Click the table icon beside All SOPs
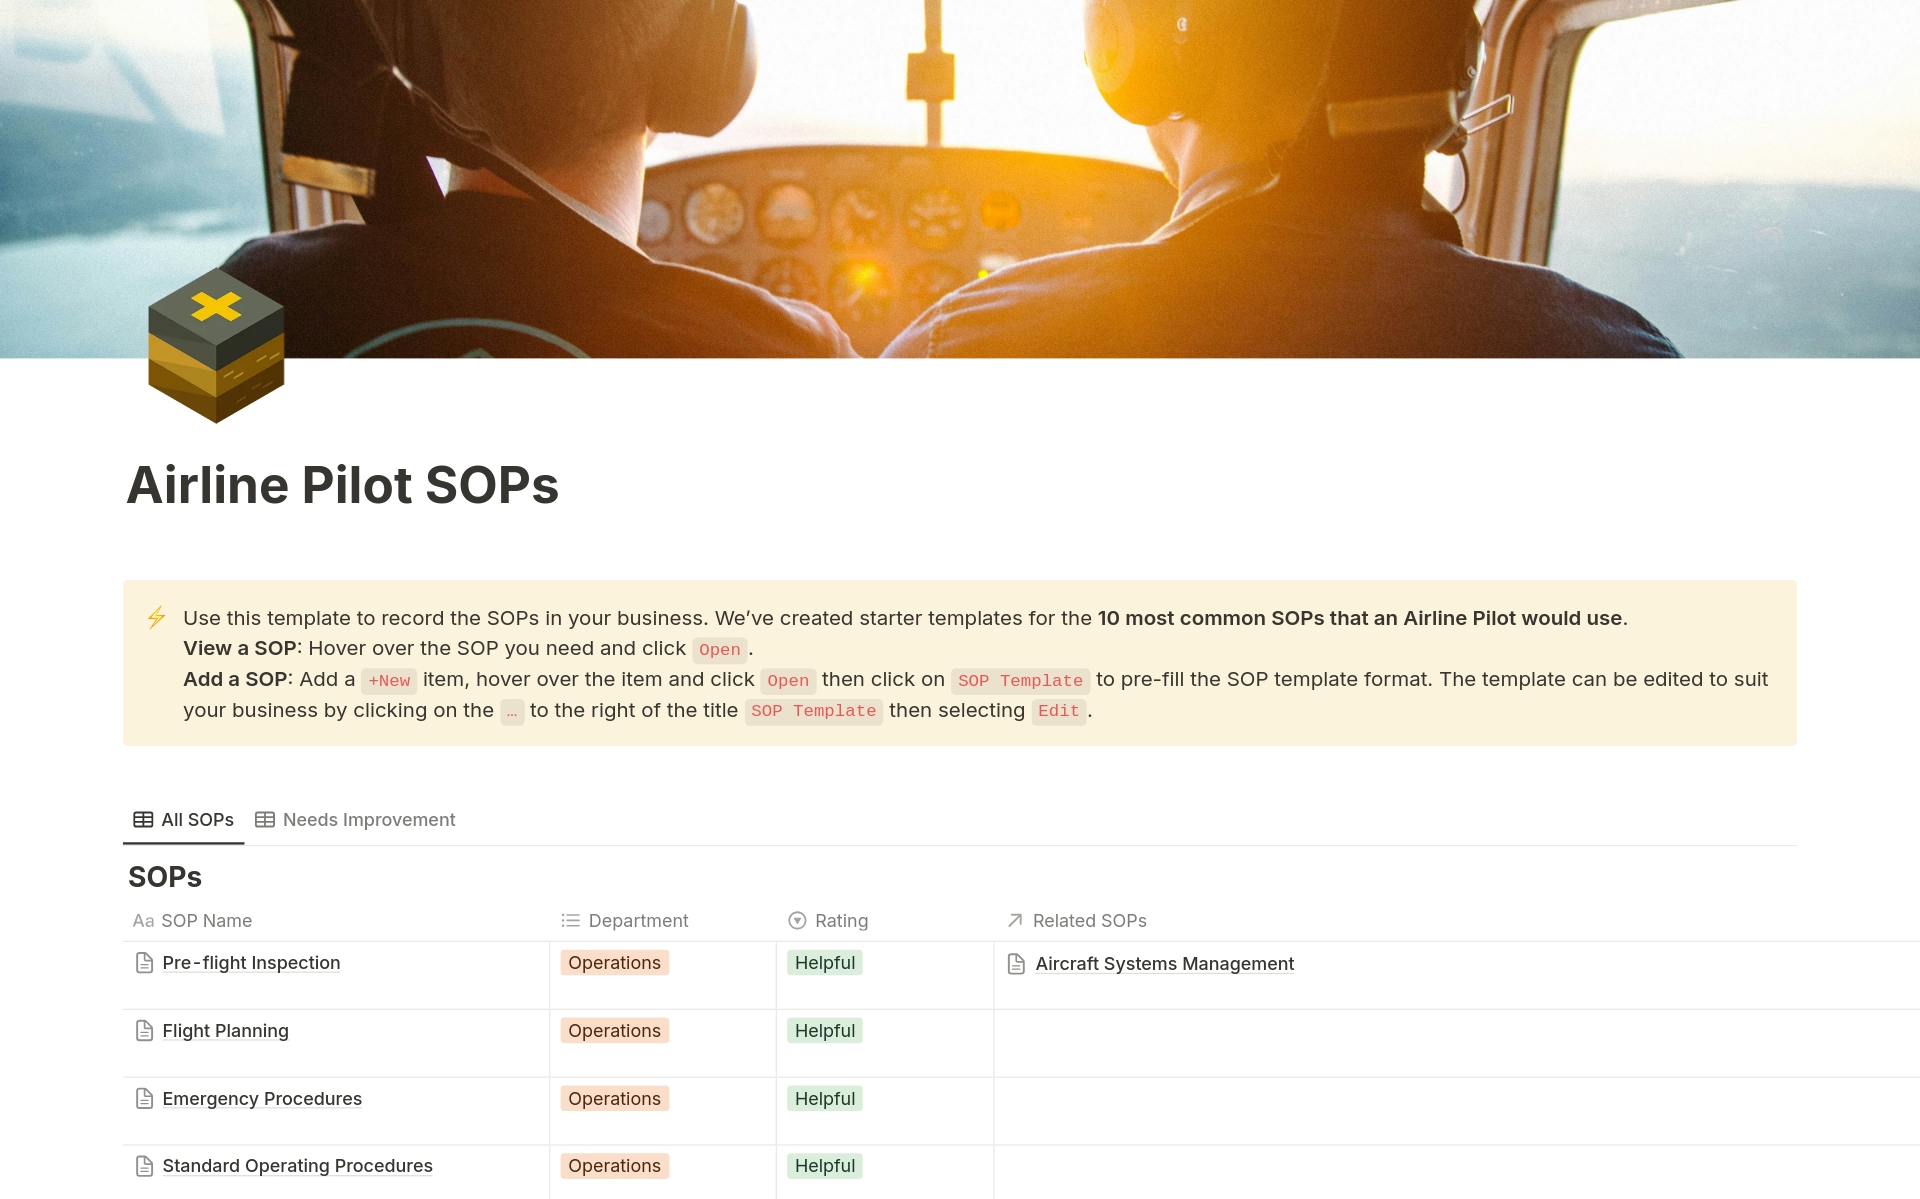Screen dimensions: 1920x1199 [144, 819]
